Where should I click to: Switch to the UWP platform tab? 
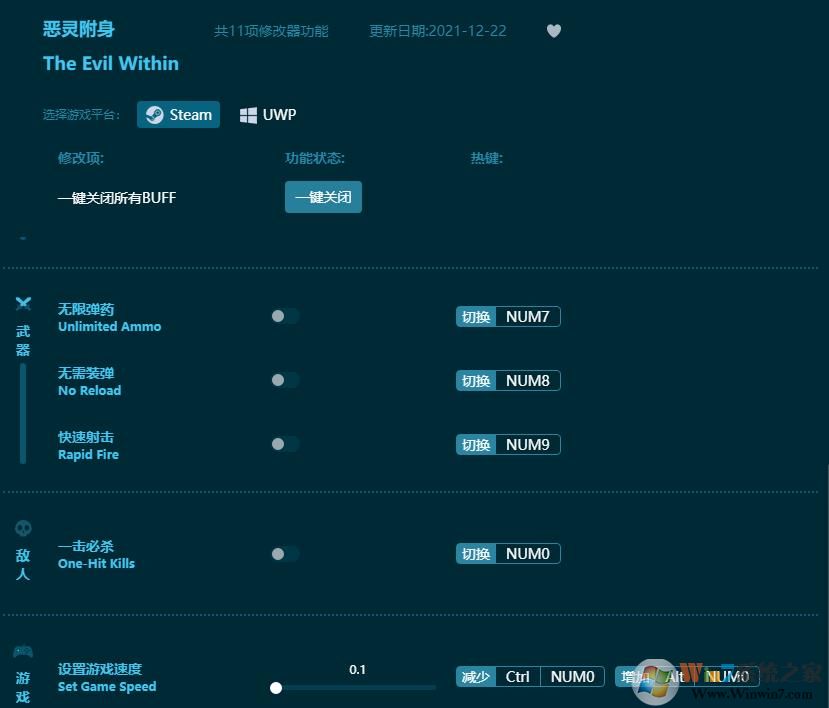click(267, 114)
